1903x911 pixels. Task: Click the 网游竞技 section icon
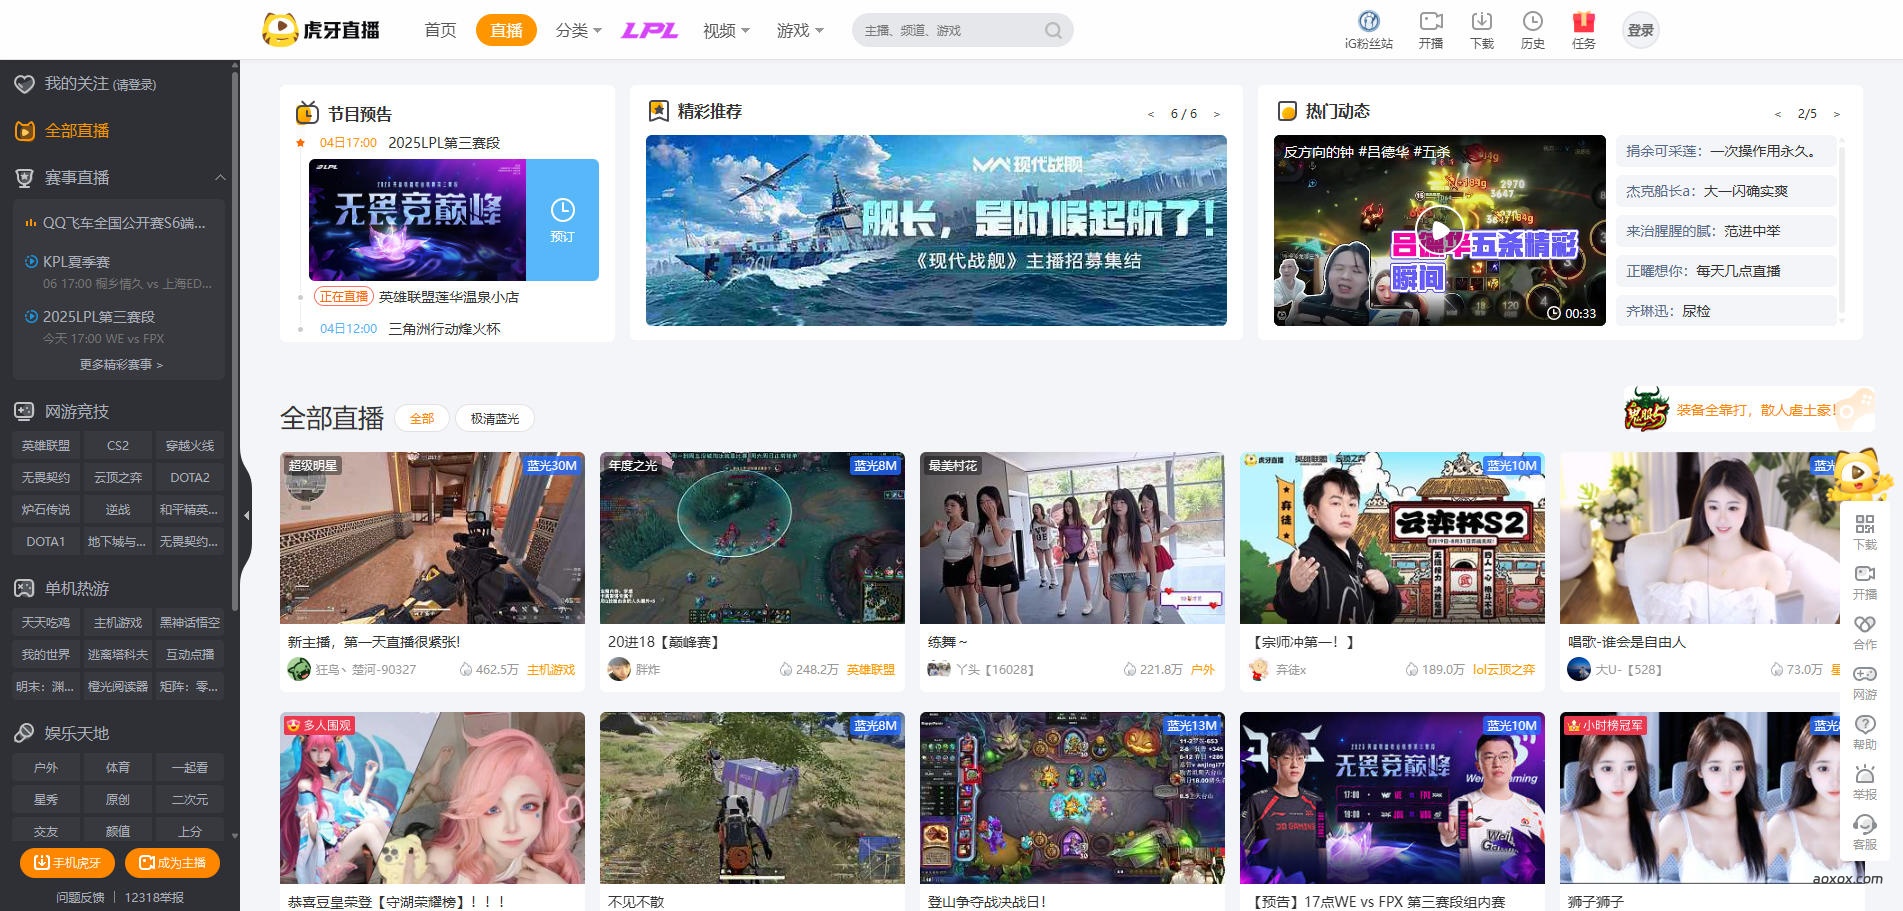(25, 411)
